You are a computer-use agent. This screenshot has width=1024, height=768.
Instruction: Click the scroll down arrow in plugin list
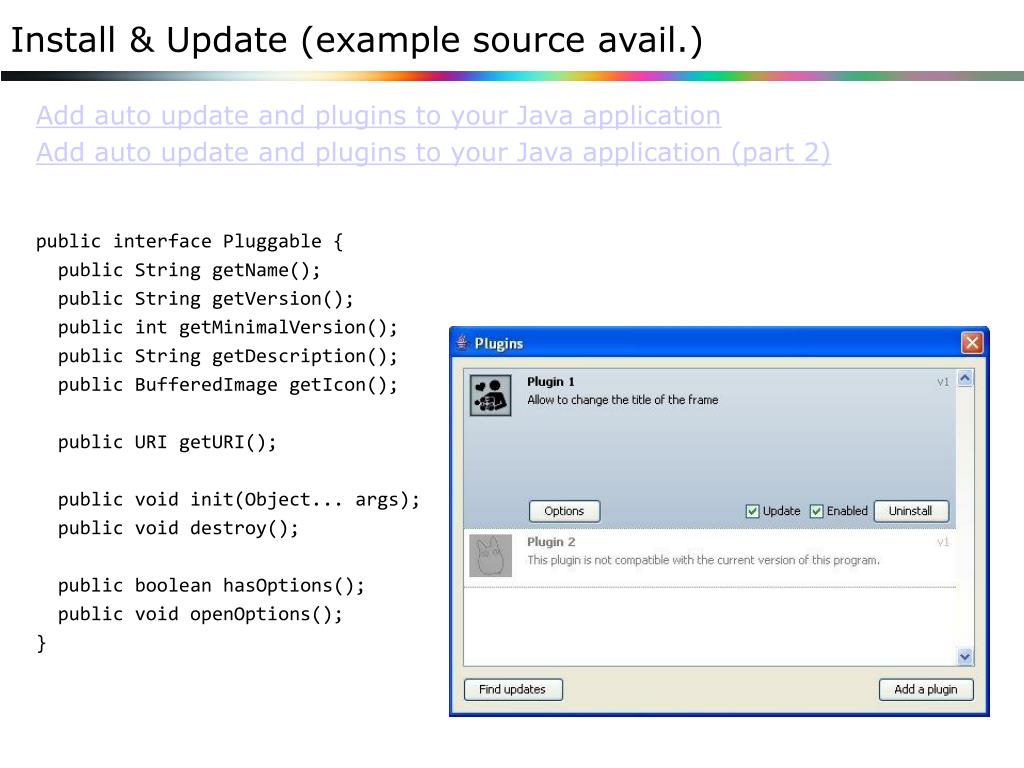965,656
